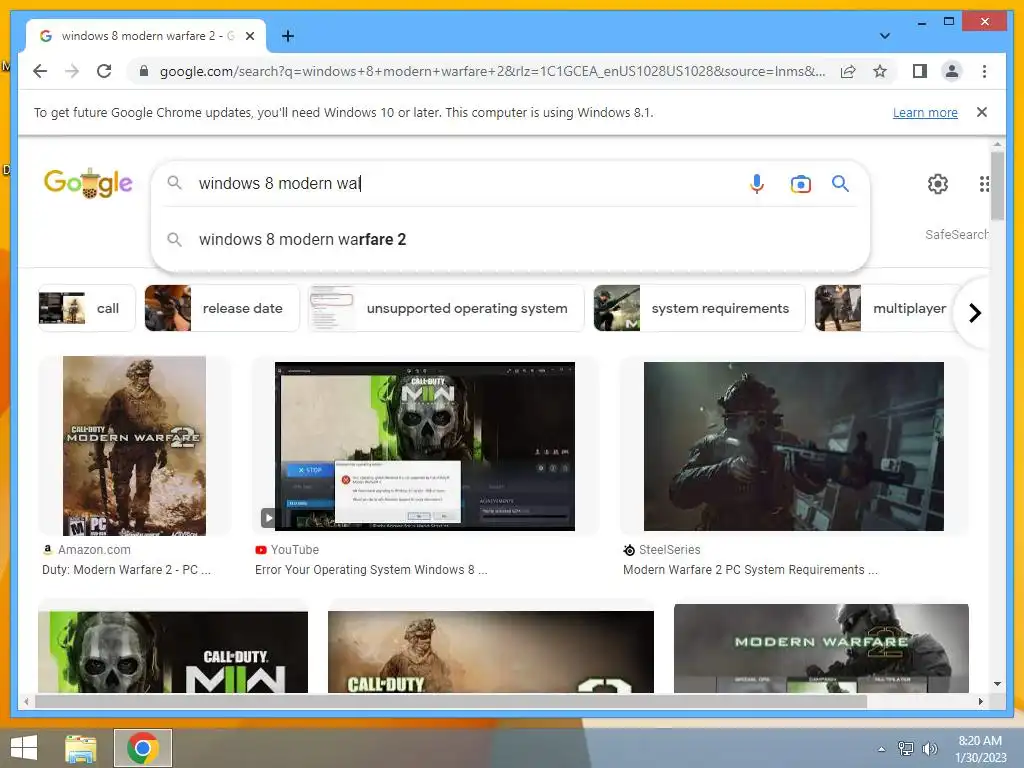Reload the Google search page

click(104, 71)
